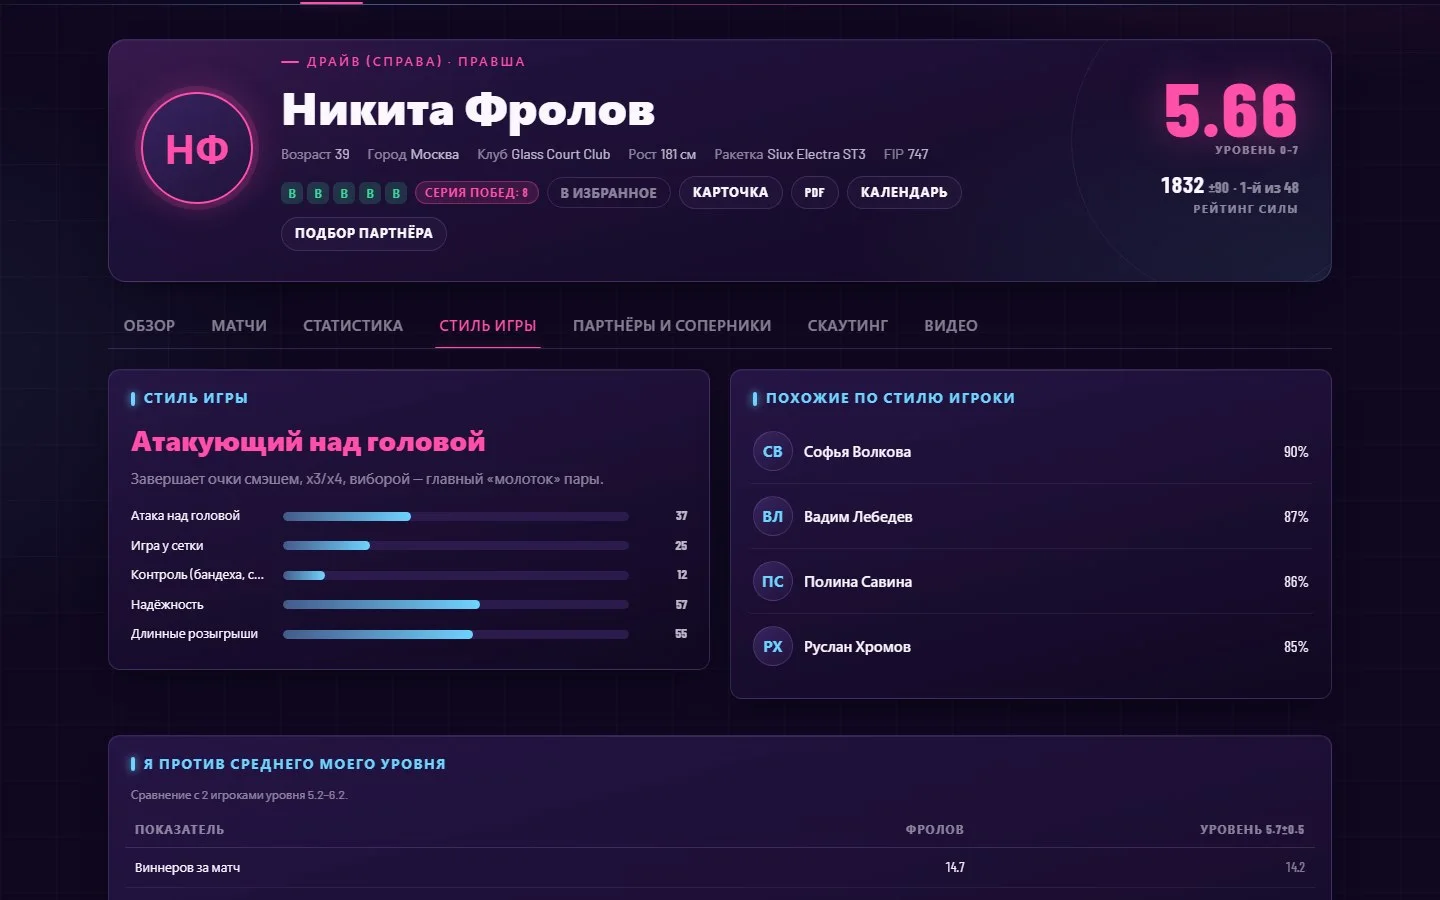Click Софья Волкова's 90% similarity value
The height and width of the screenshot is (900, 1440).
(x=1296, y=452)
